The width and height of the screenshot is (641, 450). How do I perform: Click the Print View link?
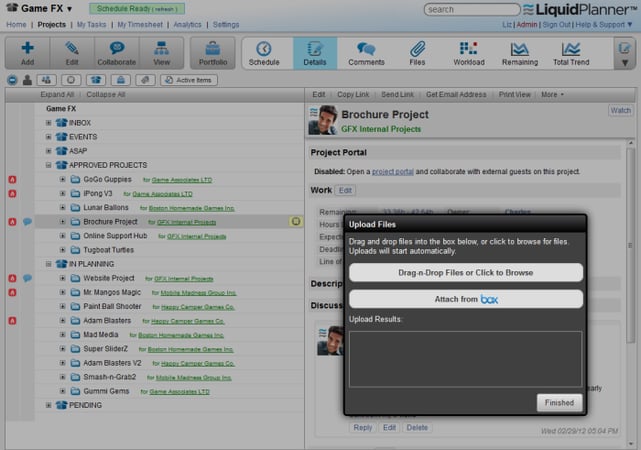pos(514,94)
